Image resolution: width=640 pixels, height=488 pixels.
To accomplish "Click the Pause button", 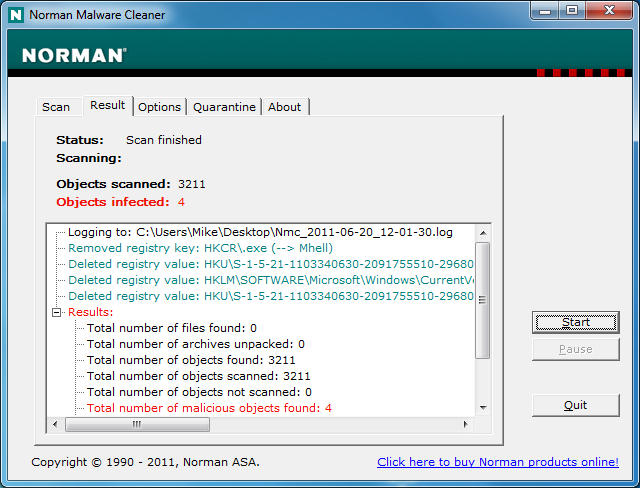I will (576, 349).
